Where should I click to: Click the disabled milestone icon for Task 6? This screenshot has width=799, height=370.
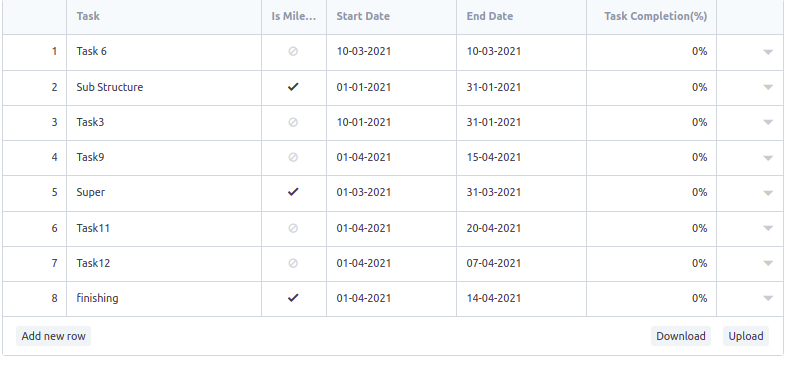293,51
